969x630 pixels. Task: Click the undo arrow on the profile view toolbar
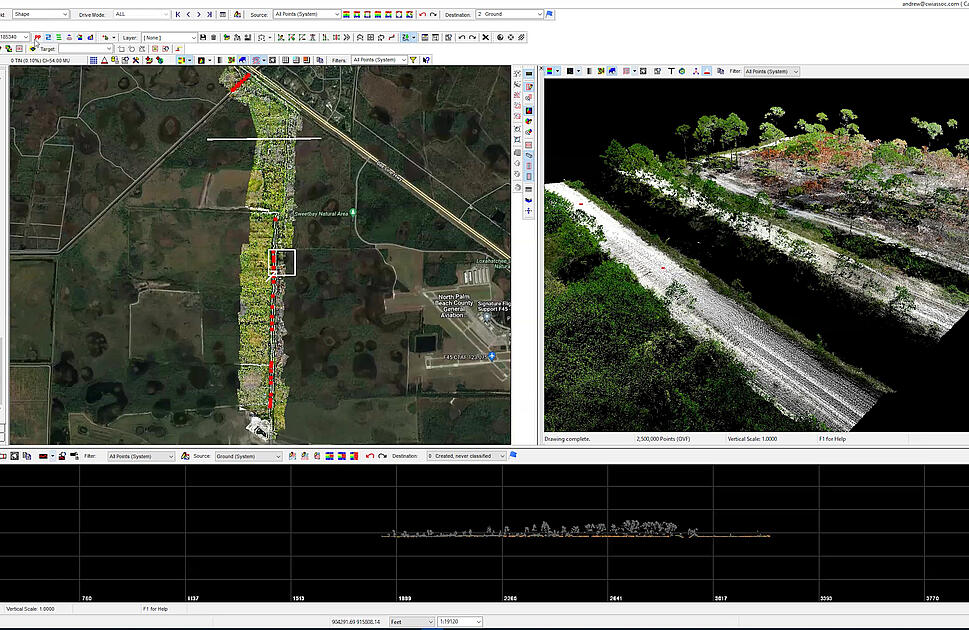(371, 456)
